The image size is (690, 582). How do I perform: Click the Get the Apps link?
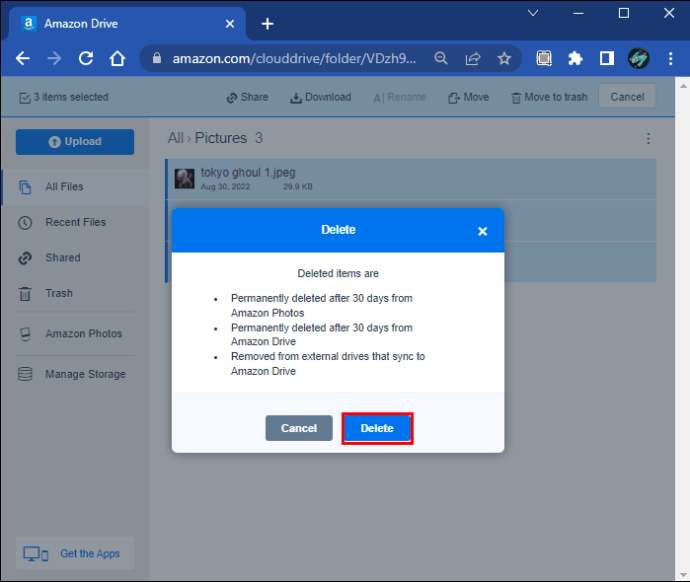[75, 553]
